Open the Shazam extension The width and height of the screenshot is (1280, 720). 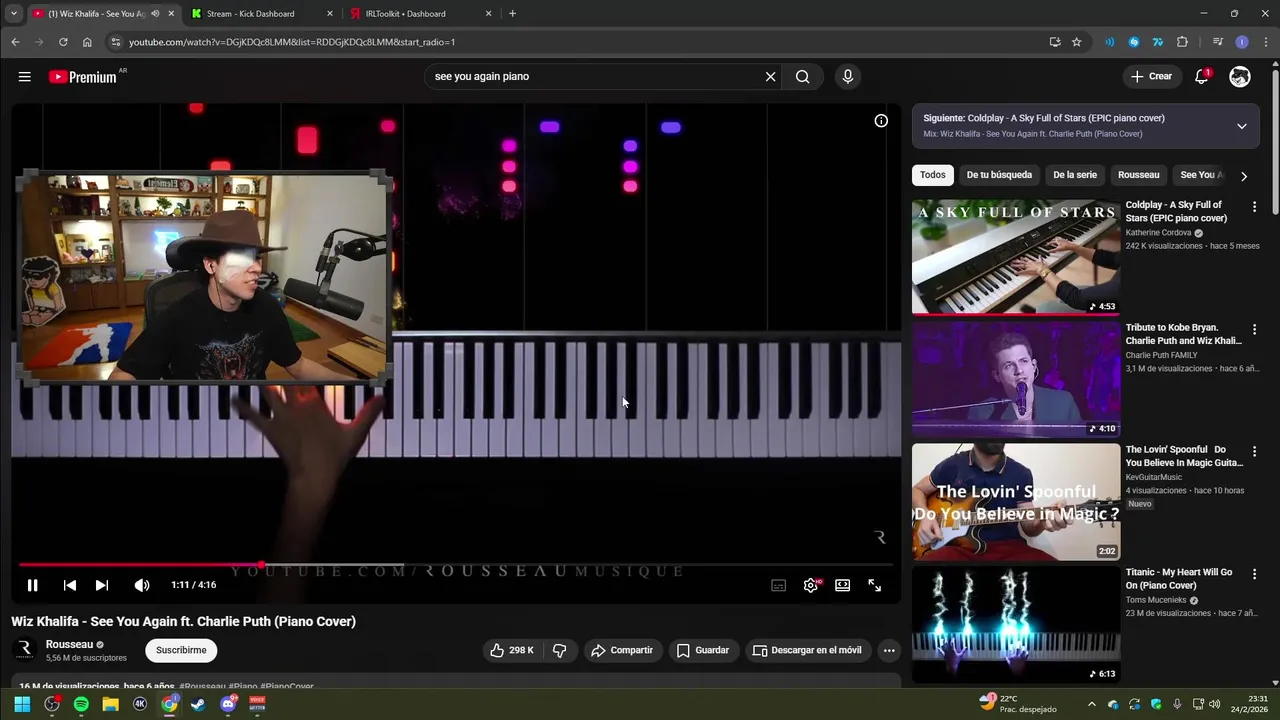click(x=1134, y=42)
